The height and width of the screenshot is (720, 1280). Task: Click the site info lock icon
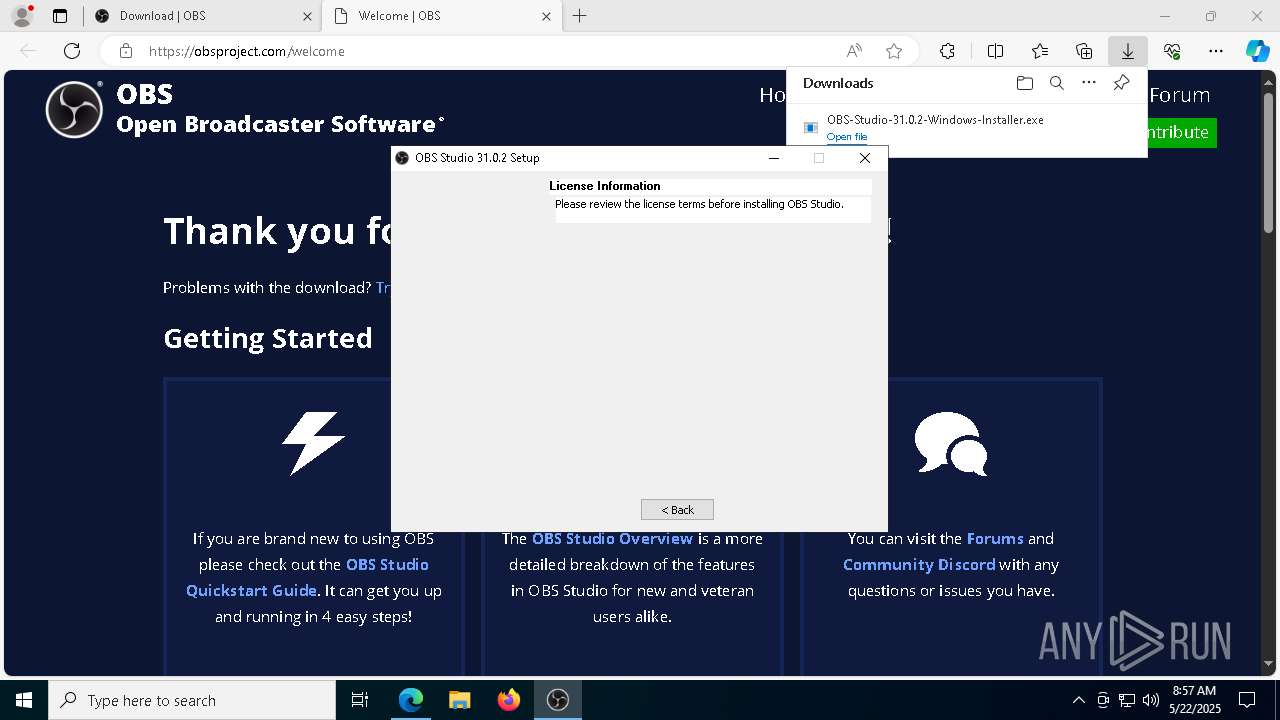tap(126, 51)
